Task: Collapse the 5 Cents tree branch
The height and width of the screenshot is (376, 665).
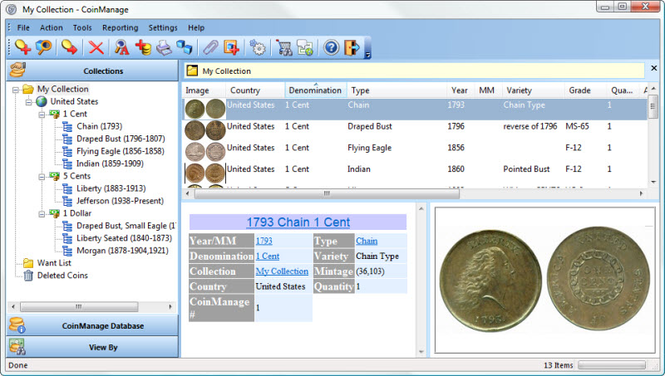Action: [x=42, y=176]
